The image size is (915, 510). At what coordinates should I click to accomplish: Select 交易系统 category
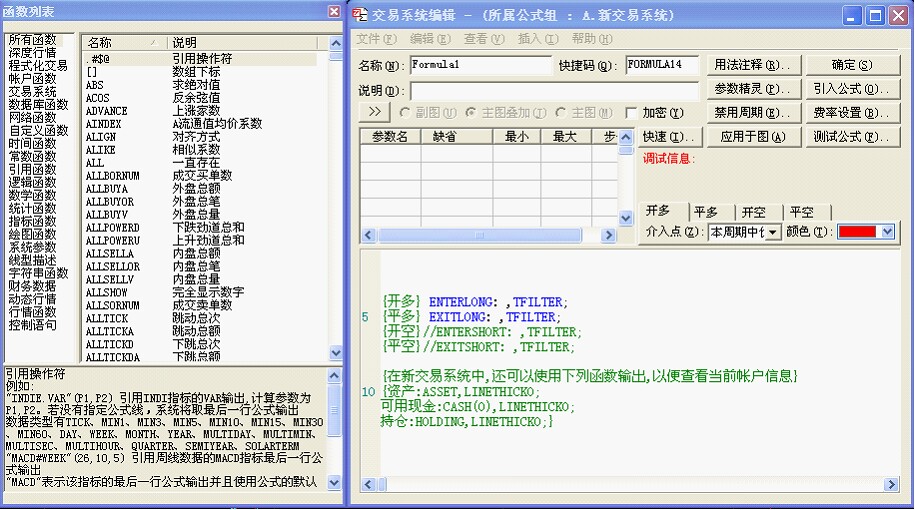(x=33, y=92)
